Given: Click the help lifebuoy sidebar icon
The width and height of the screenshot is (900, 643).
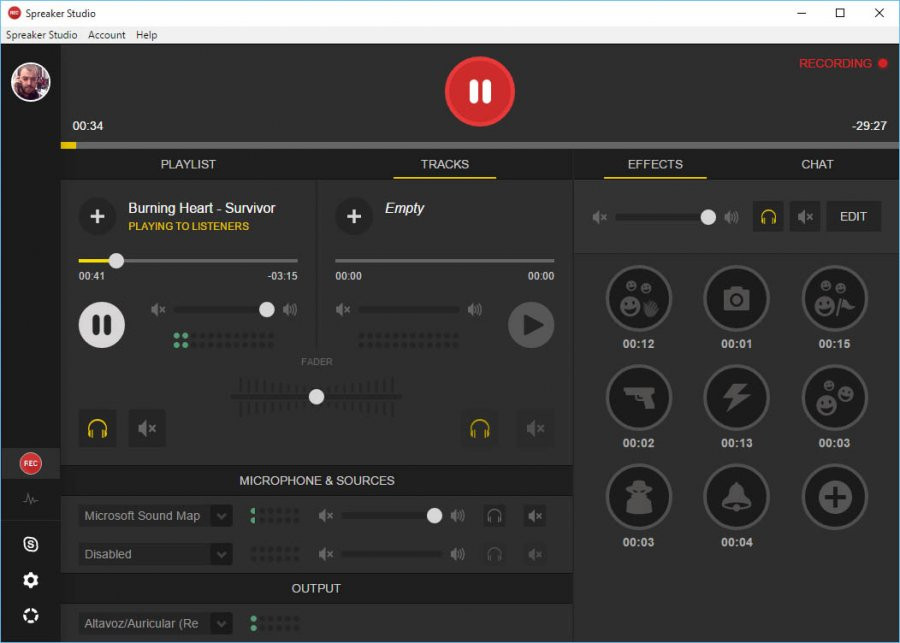Looking at the screenshot, I should (31, 615).
